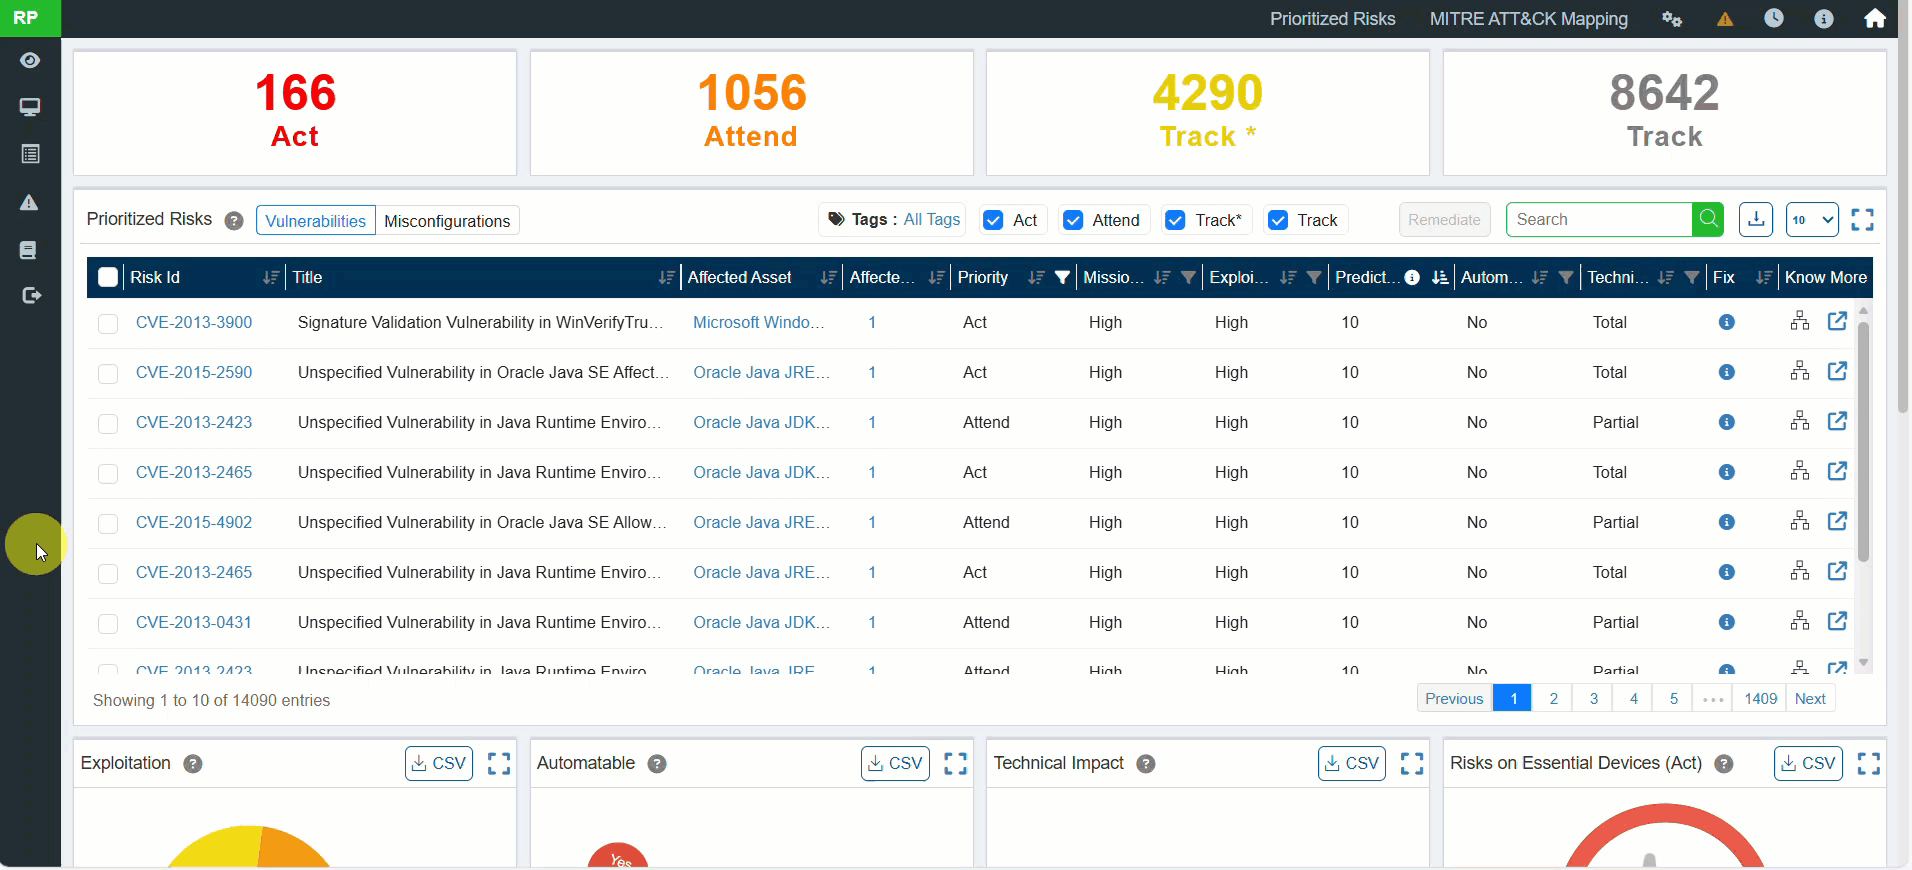Open the CVE-2015-2590 risk link
Screen dimensions: 1912x870
click(x=194, y=372)
